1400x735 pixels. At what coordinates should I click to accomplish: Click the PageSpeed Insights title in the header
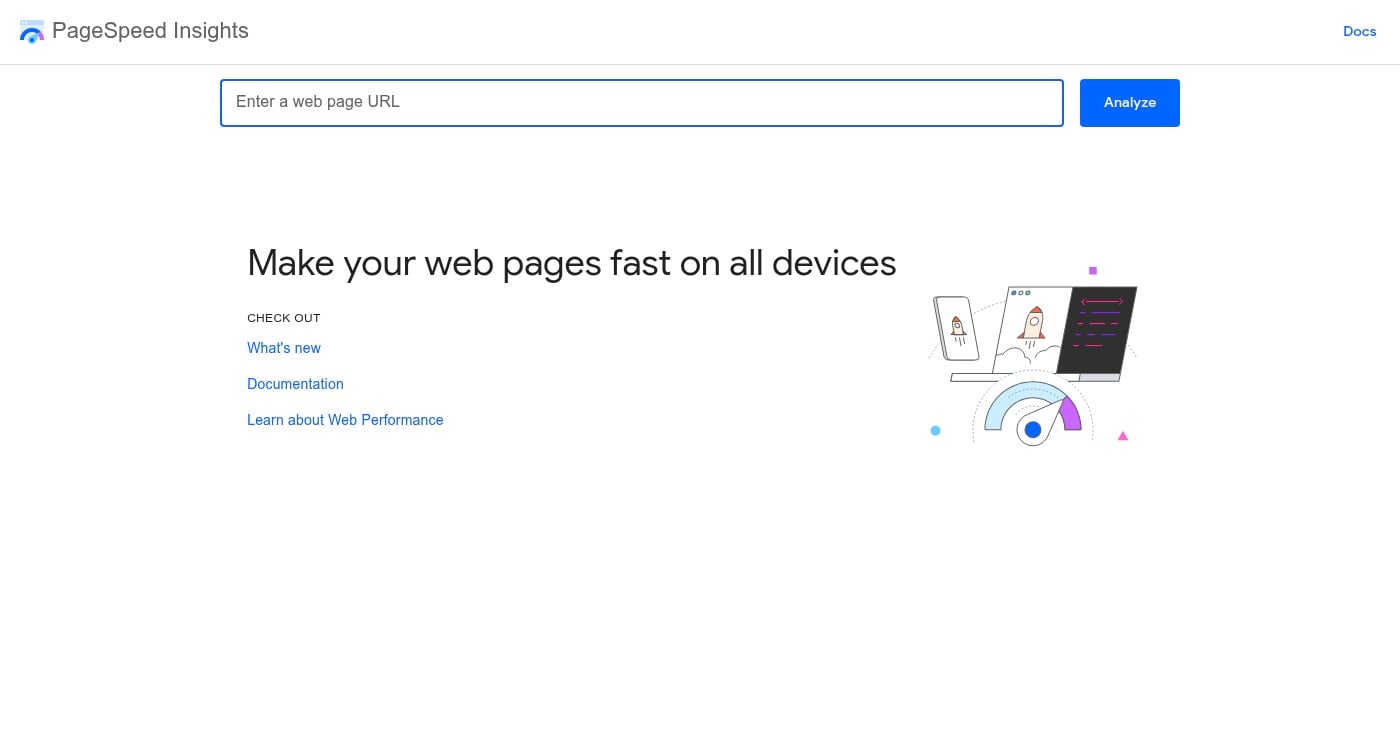pos(151,31)
